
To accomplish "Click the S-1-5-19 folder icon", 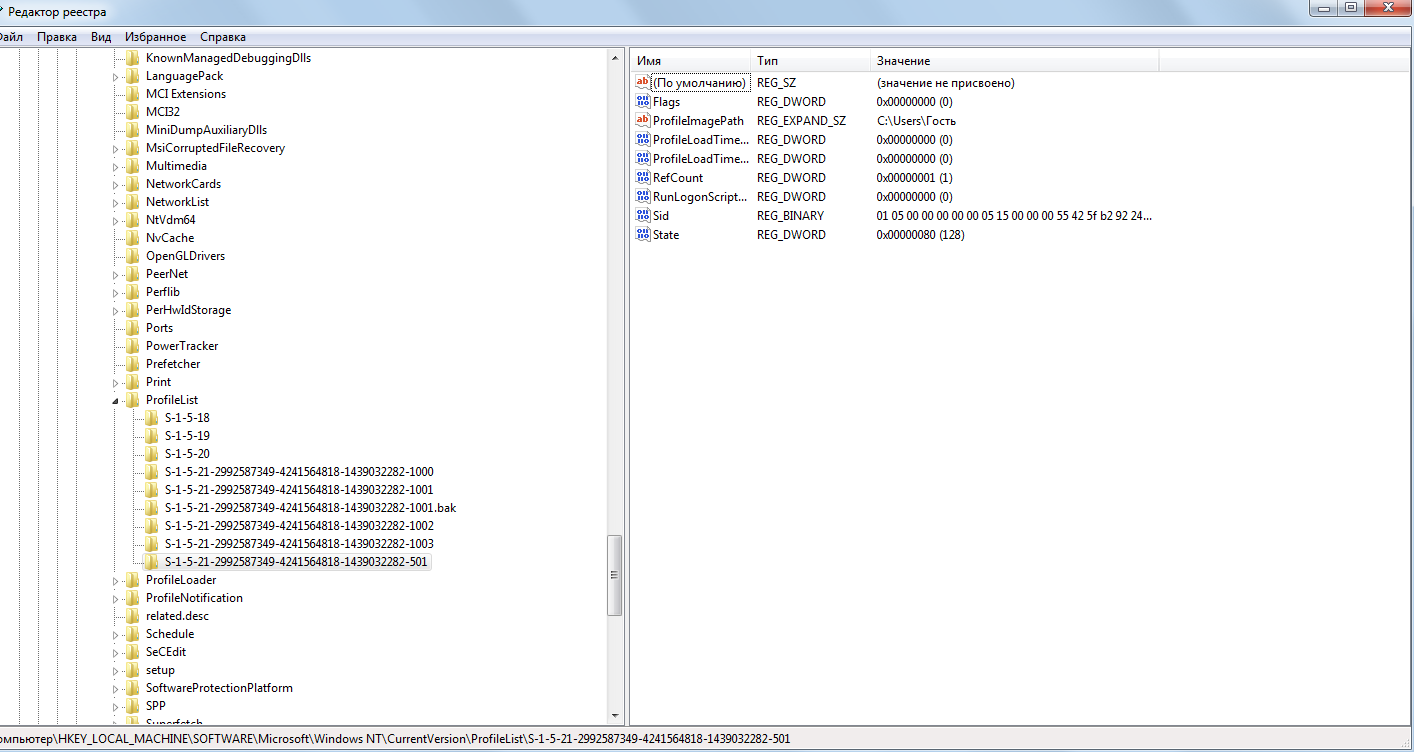I will (151, 436).
